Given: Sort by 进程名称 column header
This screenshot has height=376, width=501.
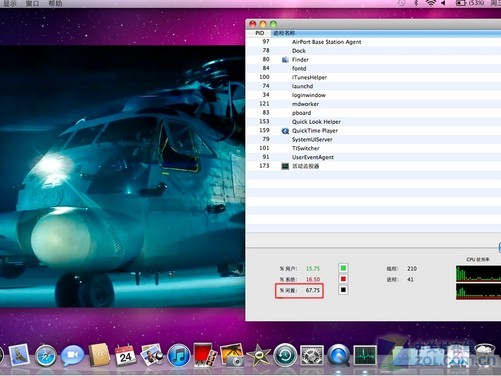Looking at the screenshot, I should 386,33.
